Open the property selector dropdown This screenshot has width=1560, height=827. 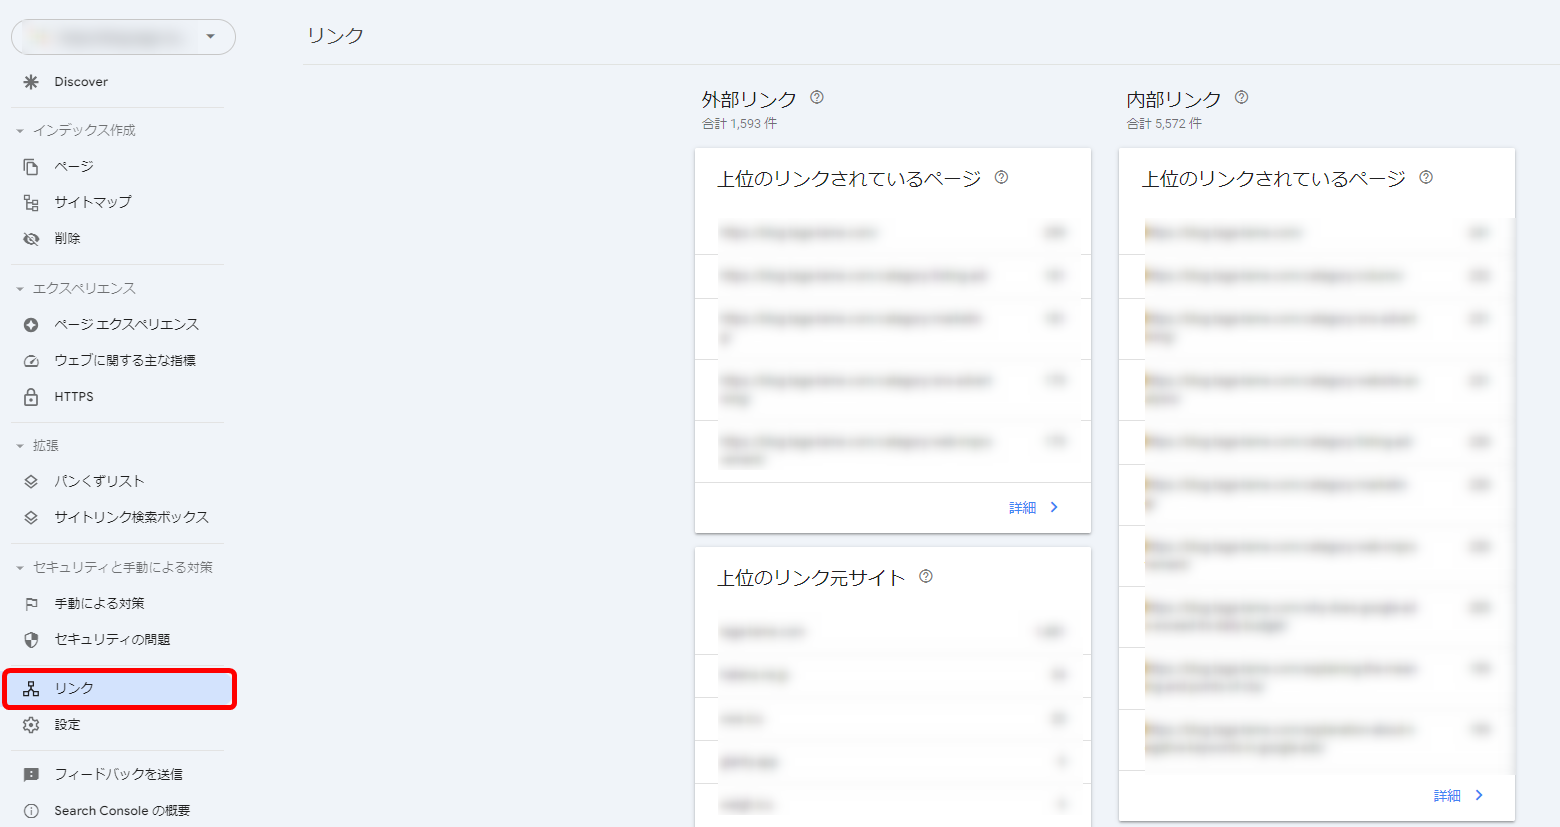point(123,37)
